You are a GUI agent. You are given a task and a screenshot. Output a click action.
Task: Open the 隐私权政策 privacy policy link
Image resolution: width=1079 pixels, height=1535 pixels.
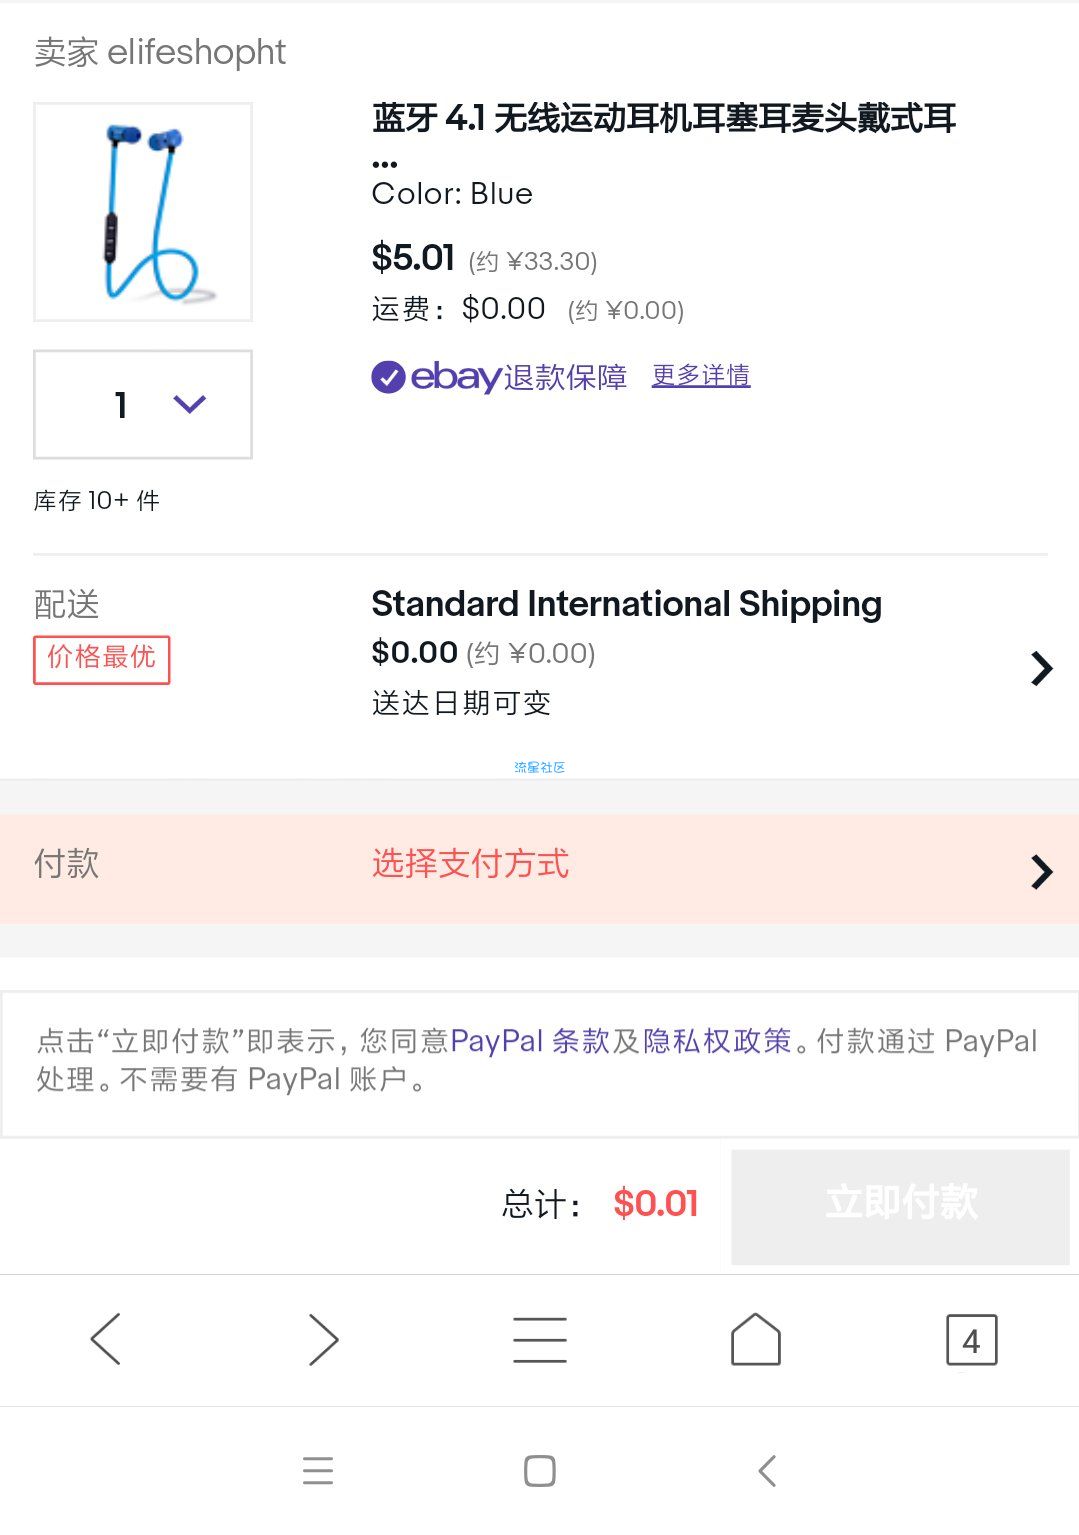(x=717, y=1041)
